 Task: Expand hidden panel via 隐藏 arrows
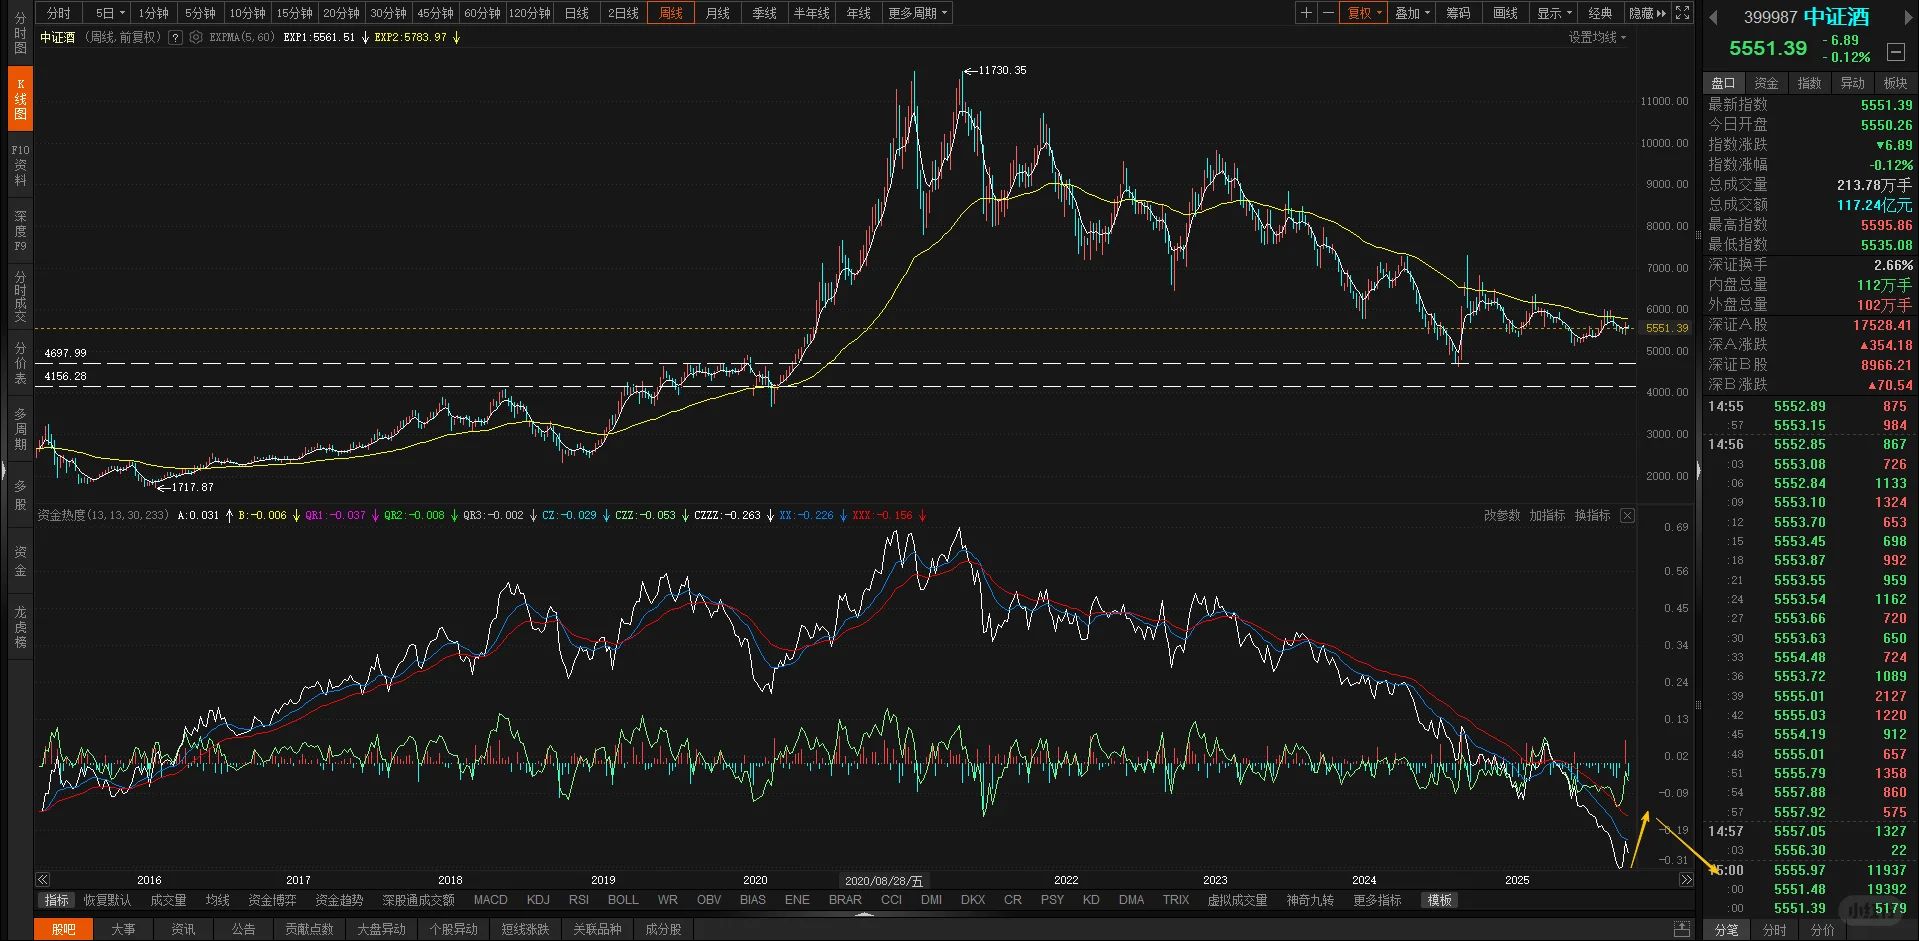point(1647,13)
